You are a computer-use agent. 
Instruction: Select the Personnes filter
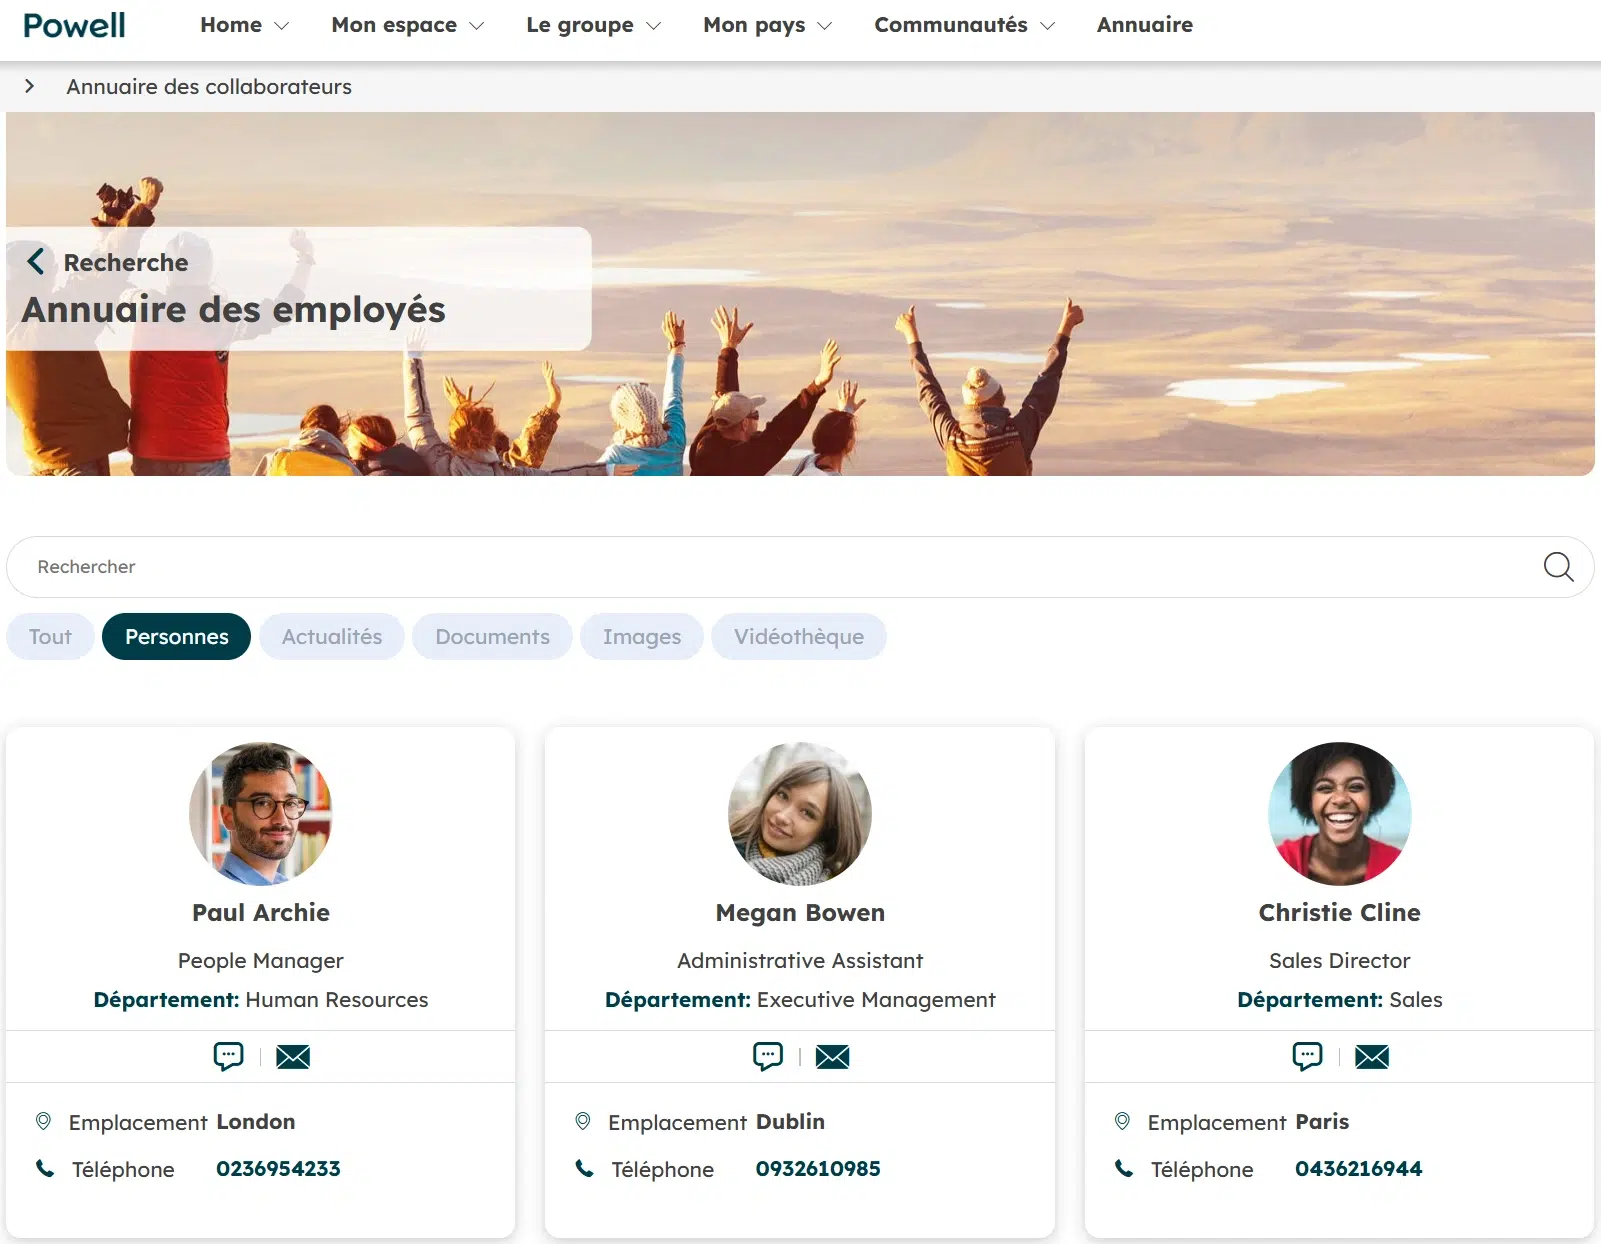point(176,636)
